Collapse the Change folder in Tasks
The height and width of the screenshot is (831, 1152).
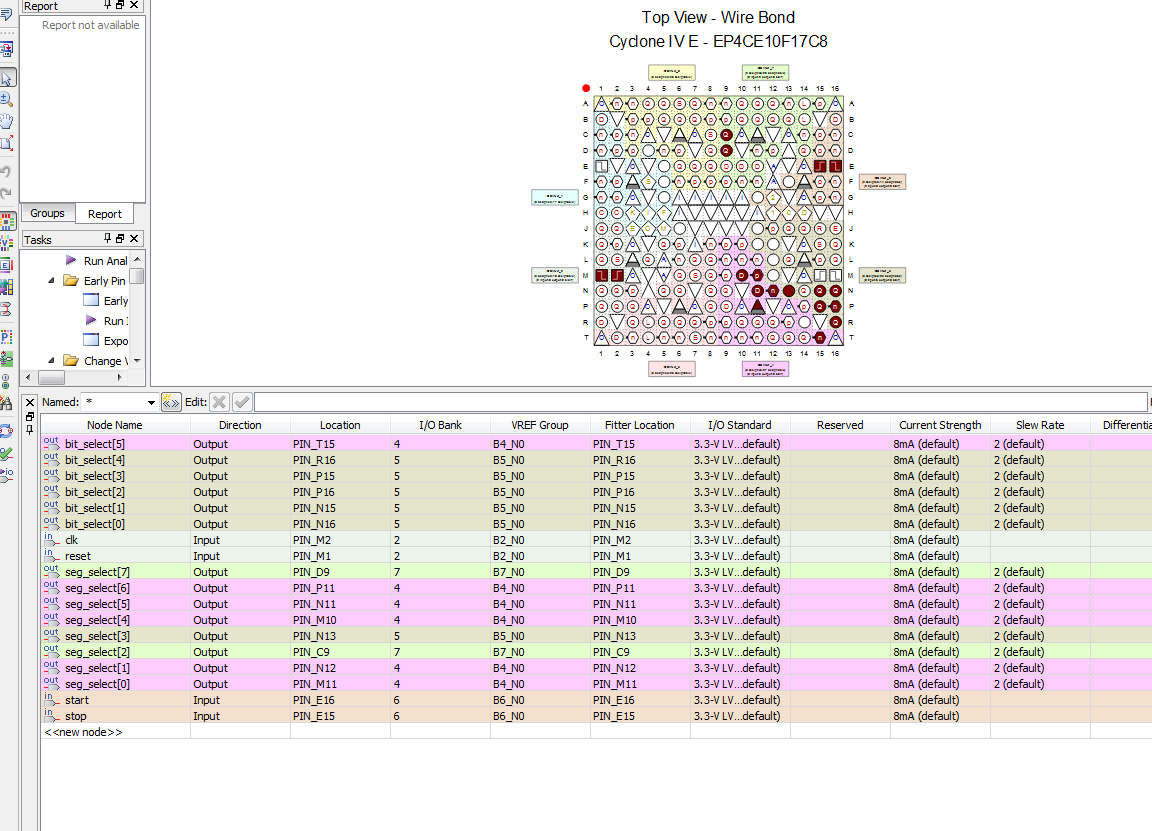(x=51, y=361)
